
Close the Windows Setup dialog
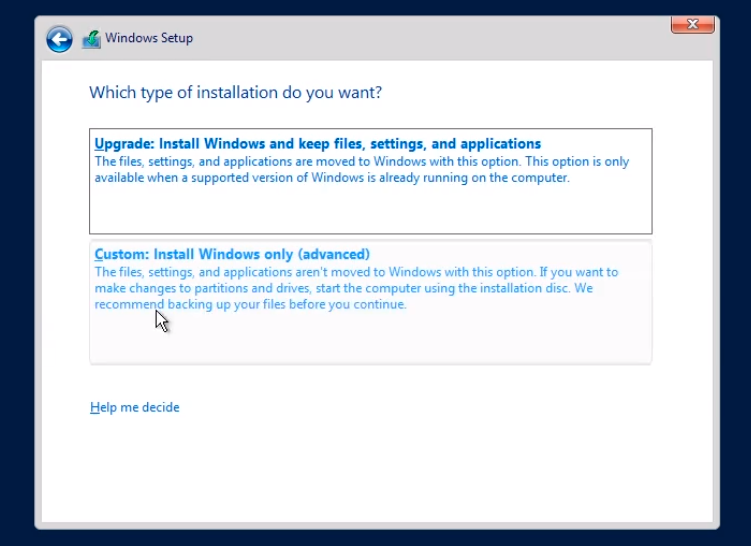coord(693,24)
